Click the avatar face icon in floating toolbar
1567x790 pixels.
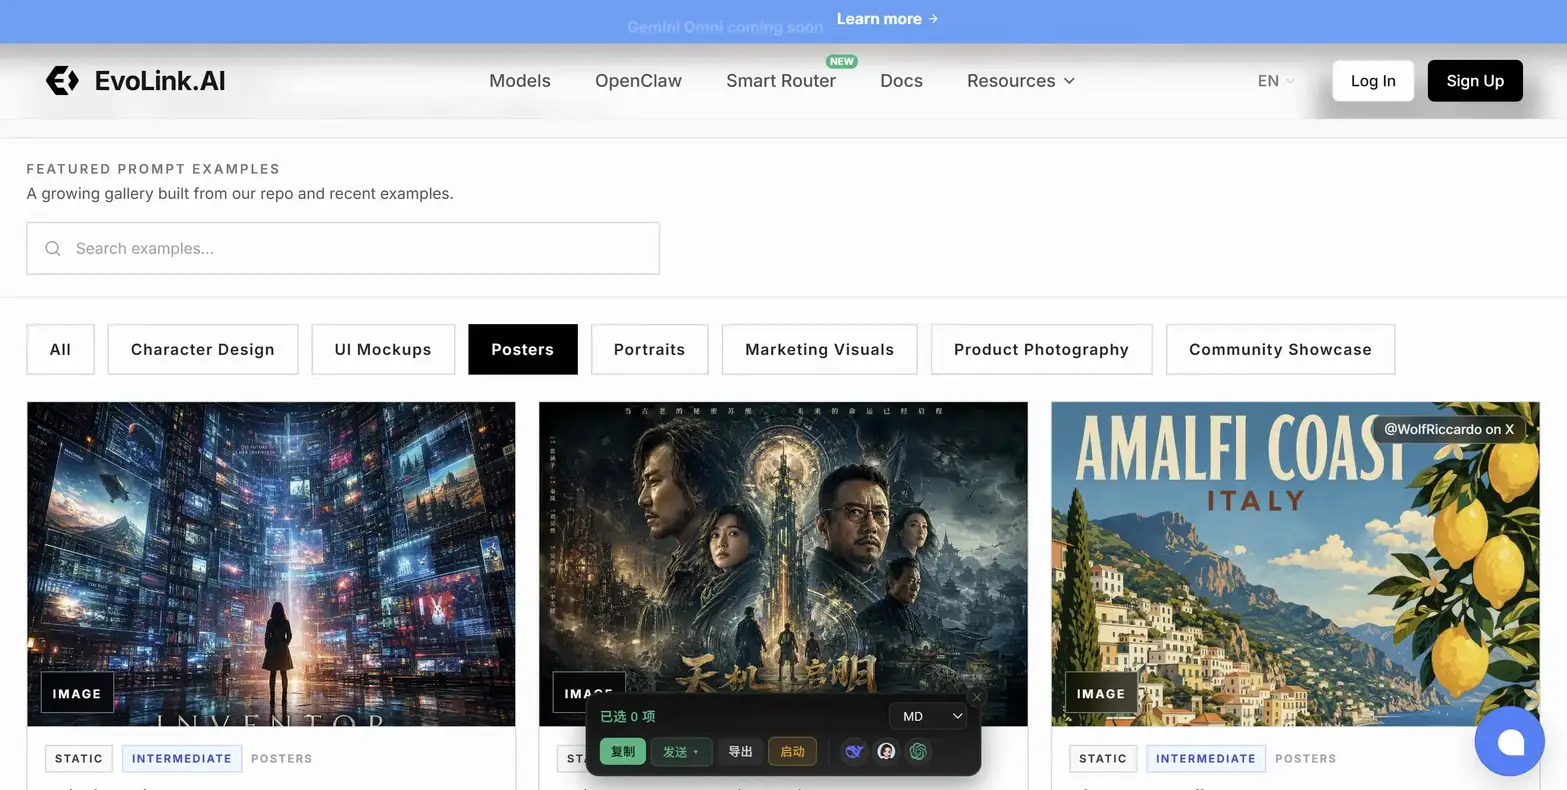tap(886, 751)
